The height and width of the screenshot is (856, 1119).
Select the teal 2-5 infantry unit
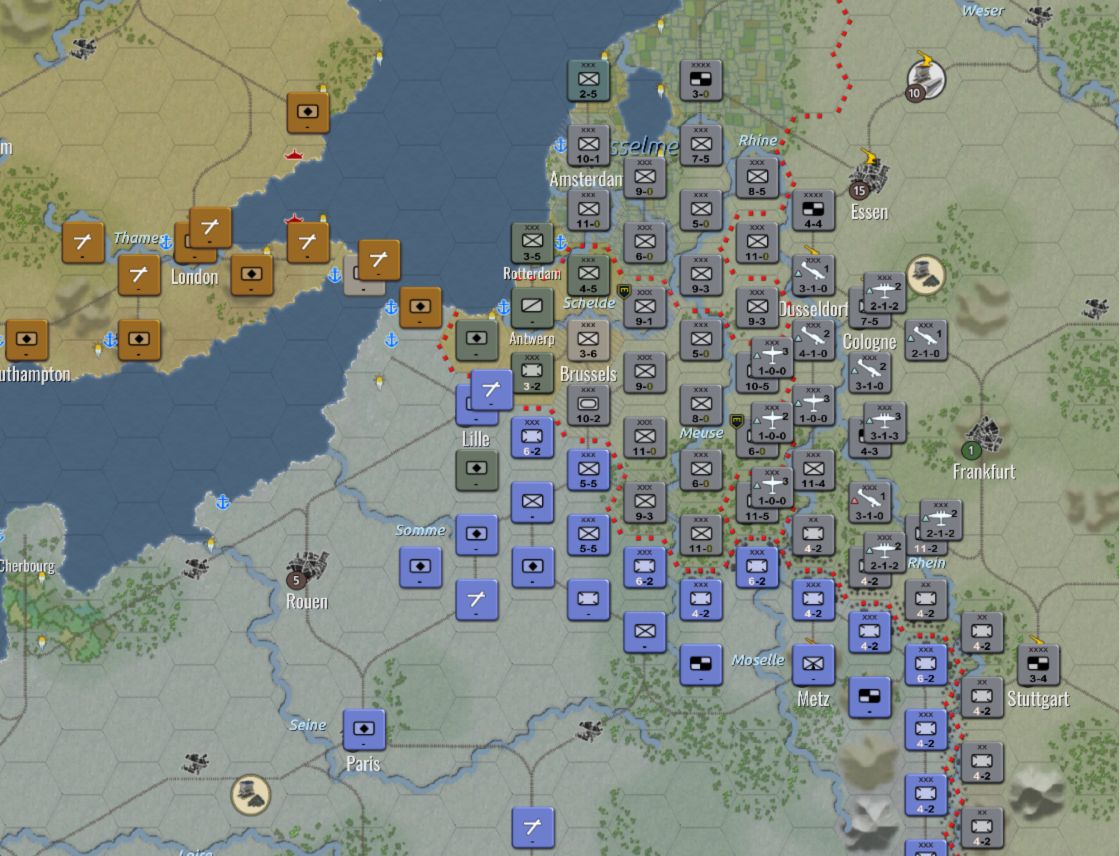(x=588, y=80)
